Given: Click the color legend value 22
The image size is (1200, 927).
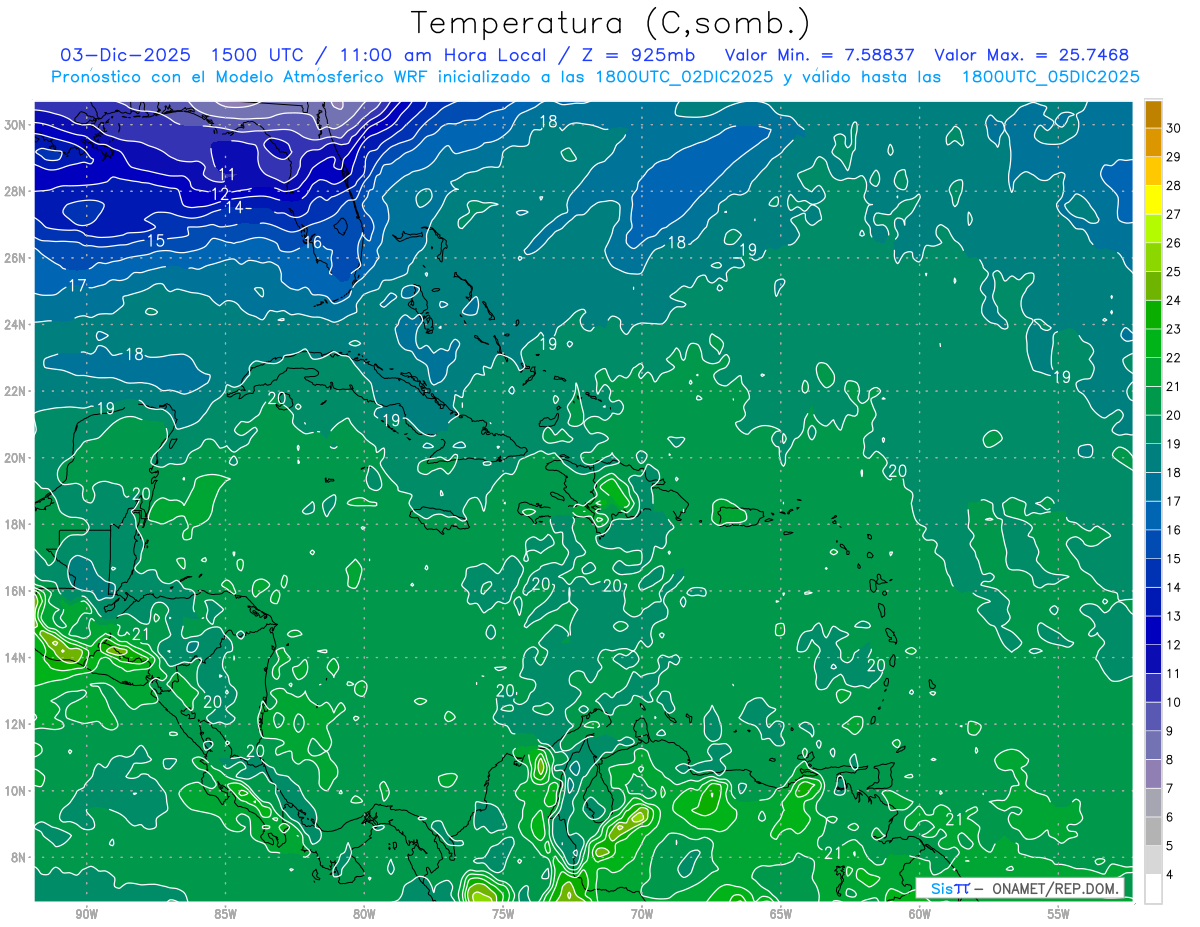Looking at the screenshot, I should coord(1174,357).
